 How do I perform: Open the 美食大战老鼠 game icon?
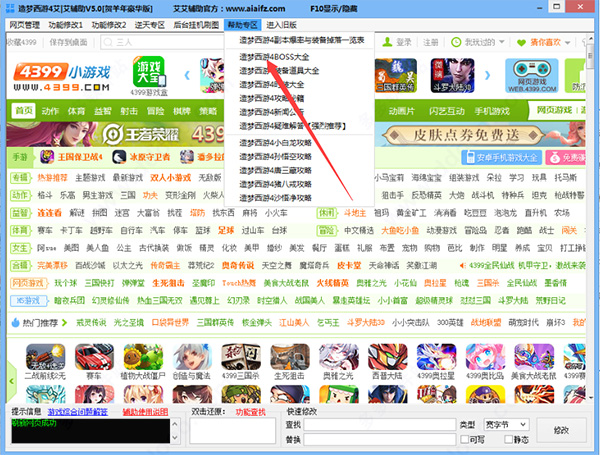534,357
